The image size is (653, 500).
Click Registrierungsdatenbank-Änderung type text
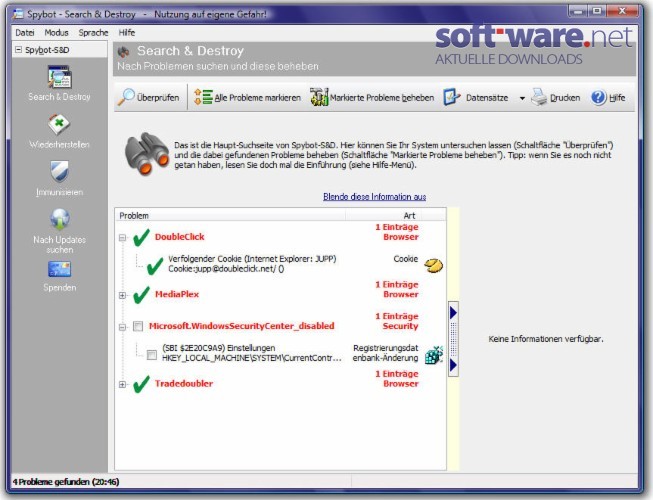[385, 353]
